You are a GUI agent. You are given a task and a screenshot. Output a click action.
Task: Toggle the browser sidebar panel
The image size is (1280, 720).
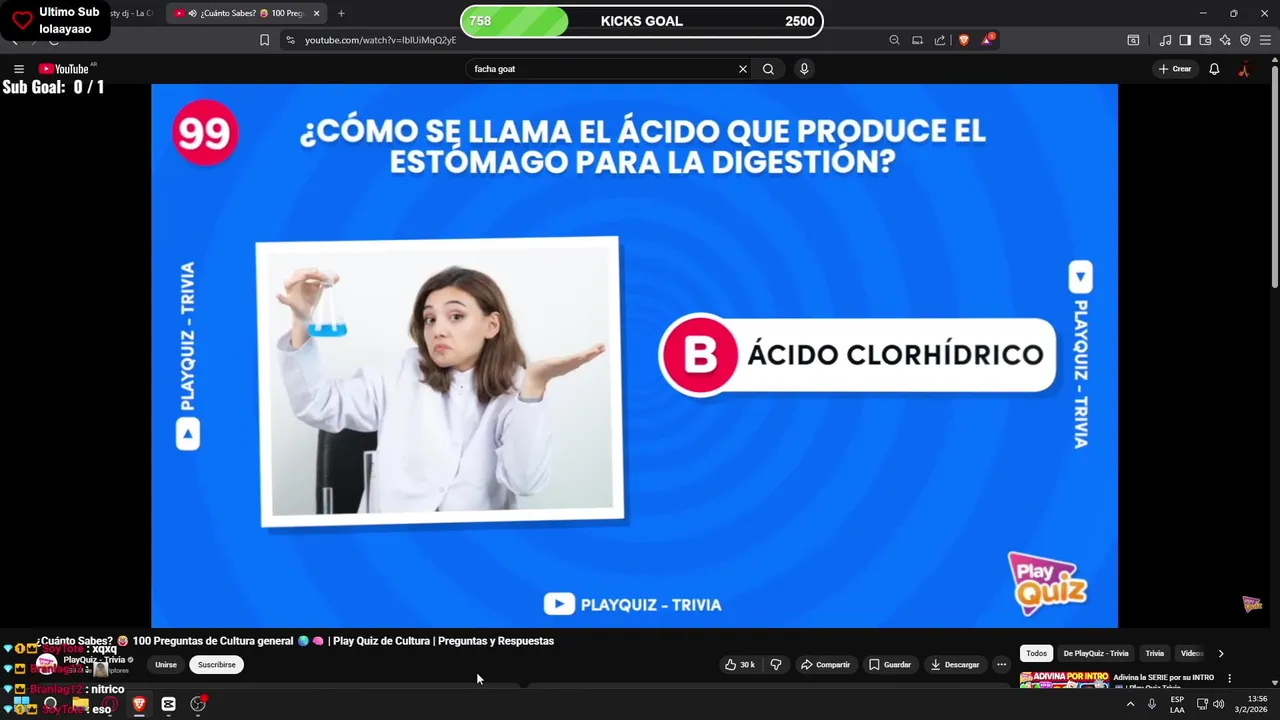click(x=1185, y=40)
